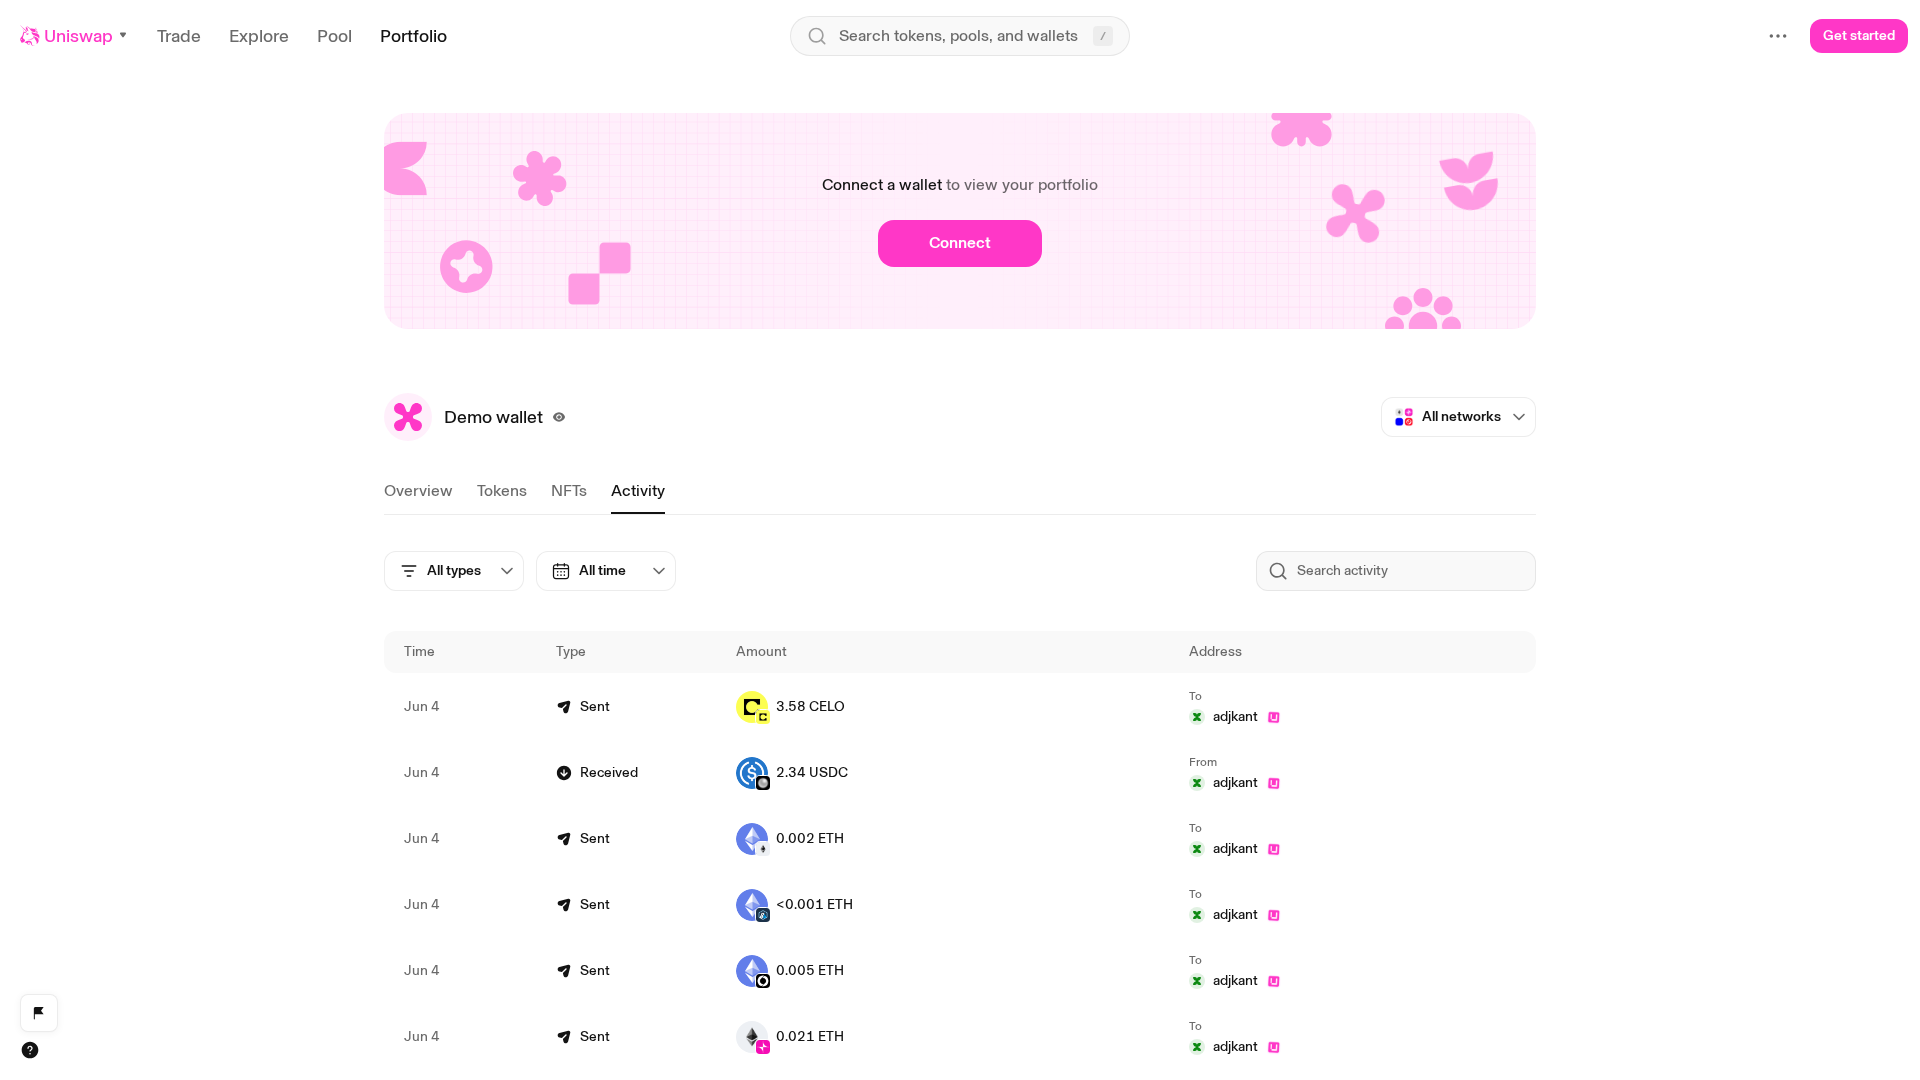This screenshot has width=1920, height=1080.
Task: Click the pink Unitag badge in 3.58 CELO row
Action: click(x=1274, y=717)
